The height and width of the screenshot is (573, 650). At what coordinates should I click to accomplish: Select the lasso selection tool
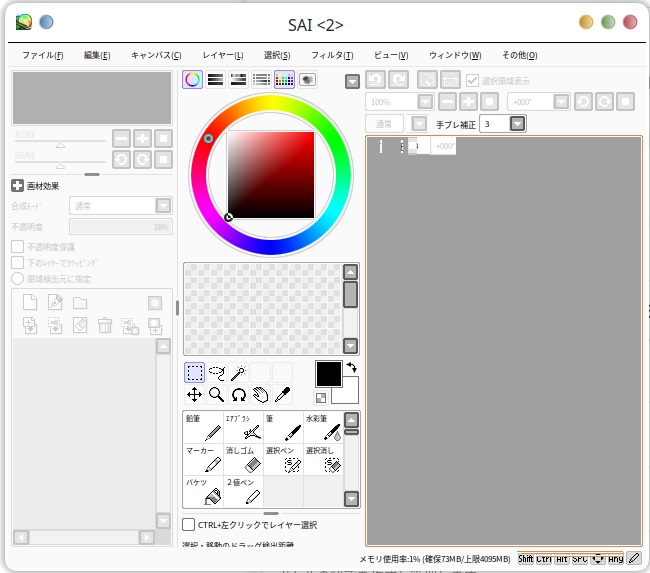(217, 373)
